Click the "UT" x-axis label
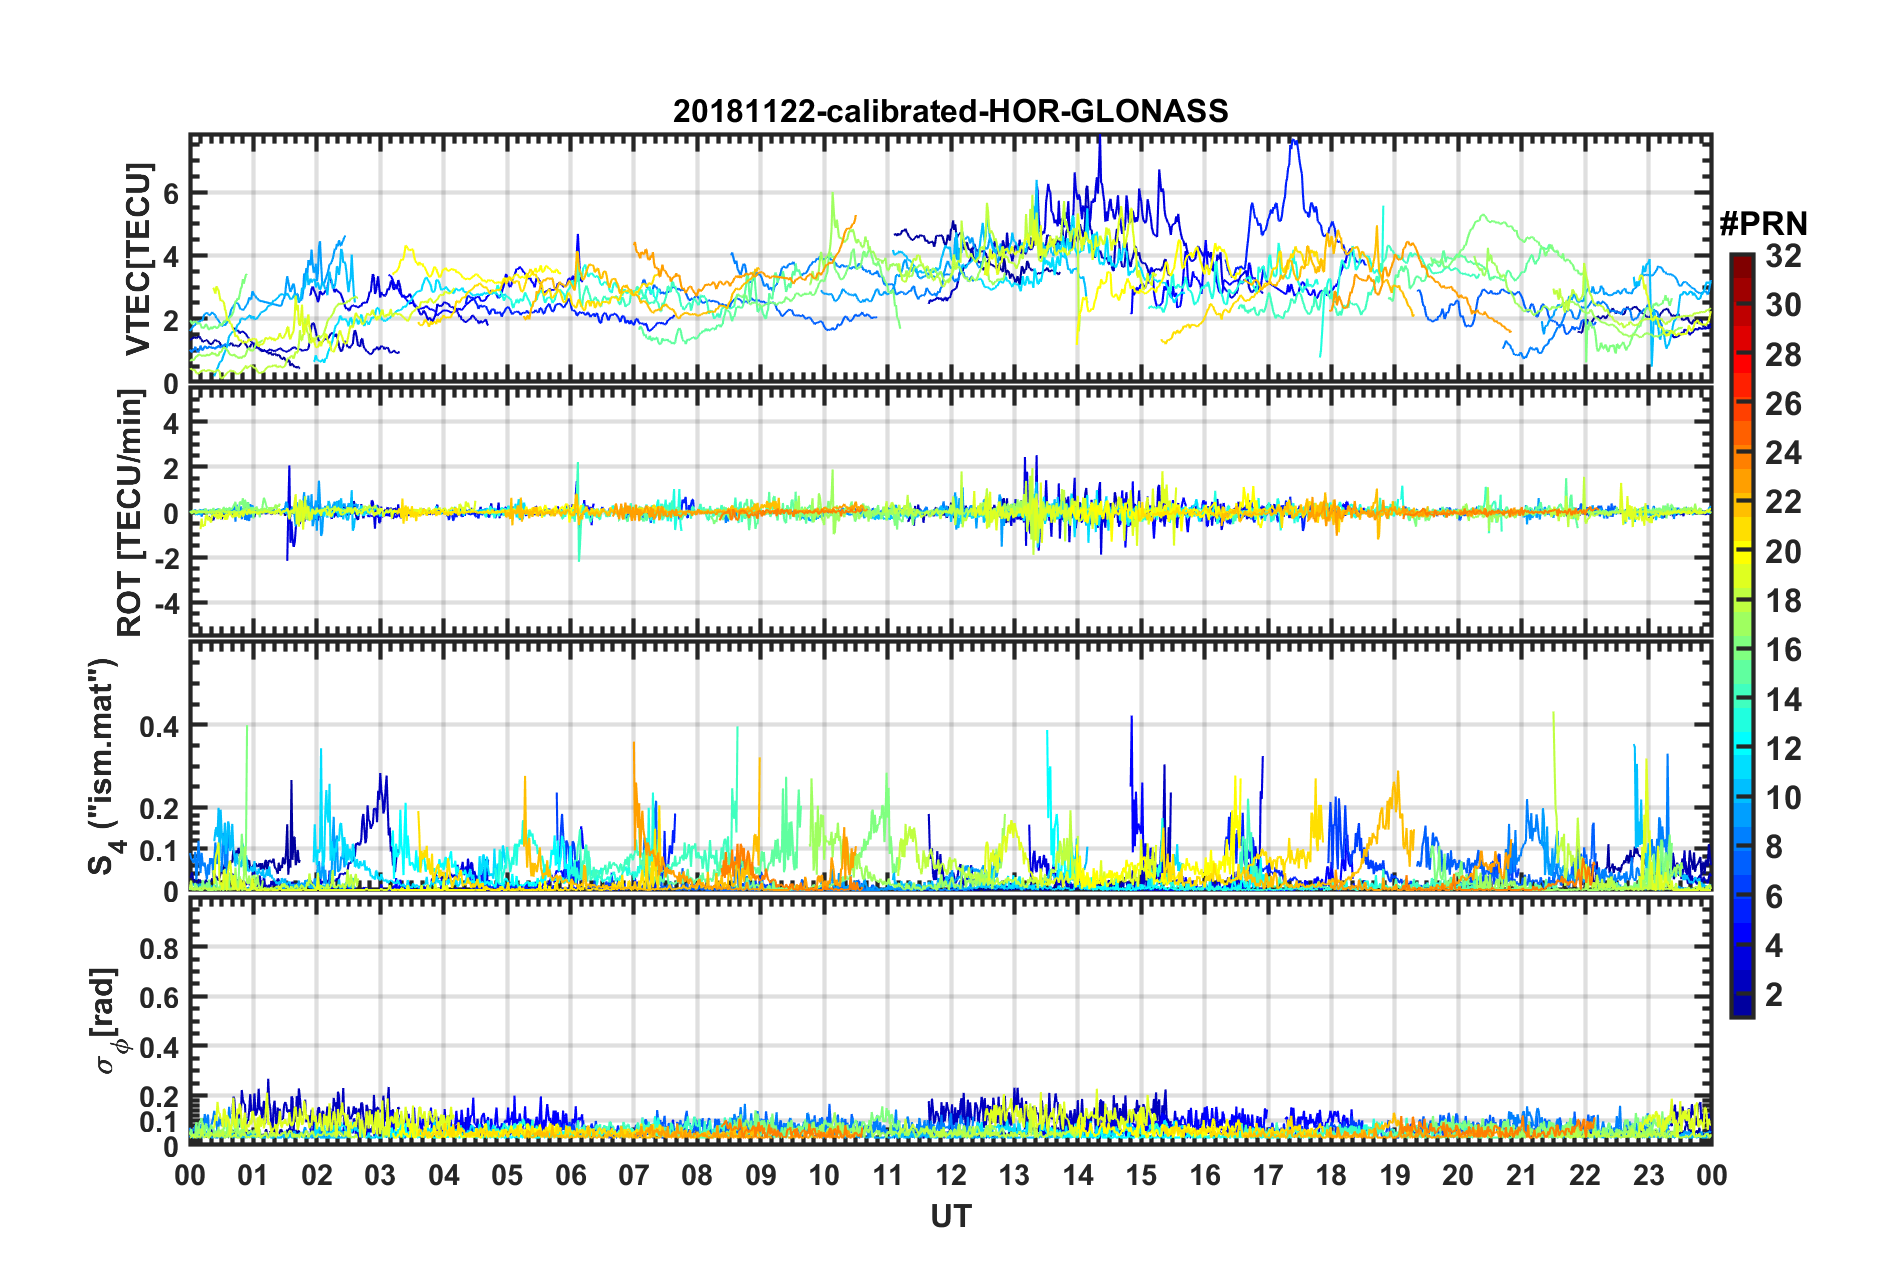This screenshot has height=1272, width=1902. [951, 1216]
